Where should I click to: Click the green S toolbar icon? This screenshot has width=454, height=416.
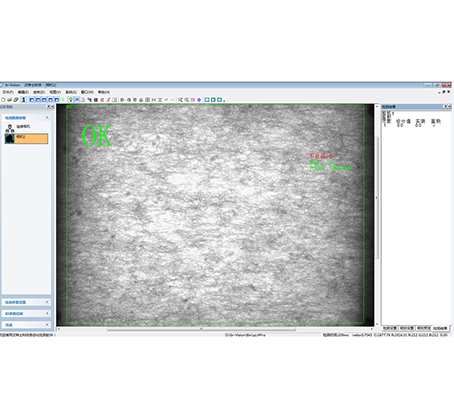click(x=63, y=100)
